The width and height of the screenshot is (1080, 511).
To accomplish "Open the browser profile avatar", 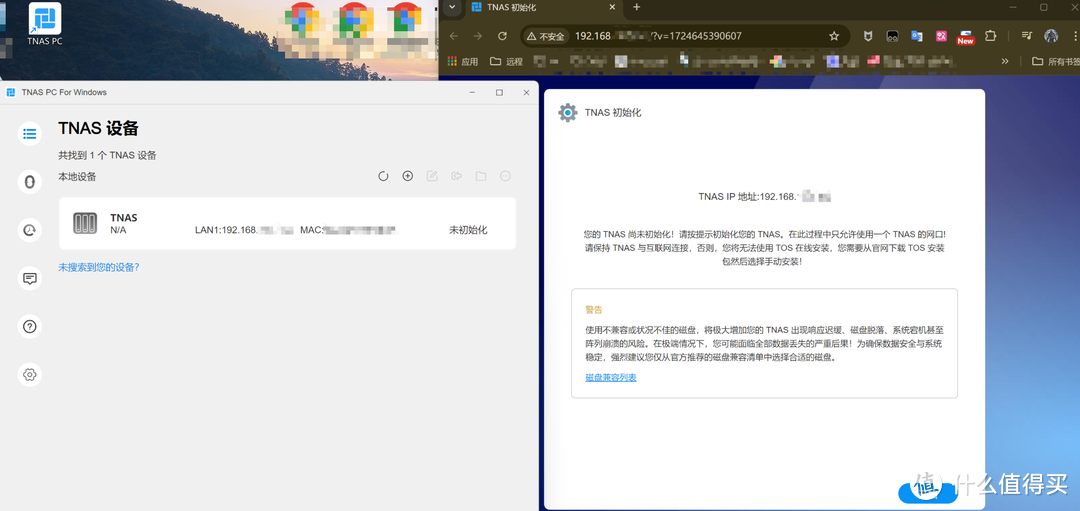I will (x=1051, y=36).
